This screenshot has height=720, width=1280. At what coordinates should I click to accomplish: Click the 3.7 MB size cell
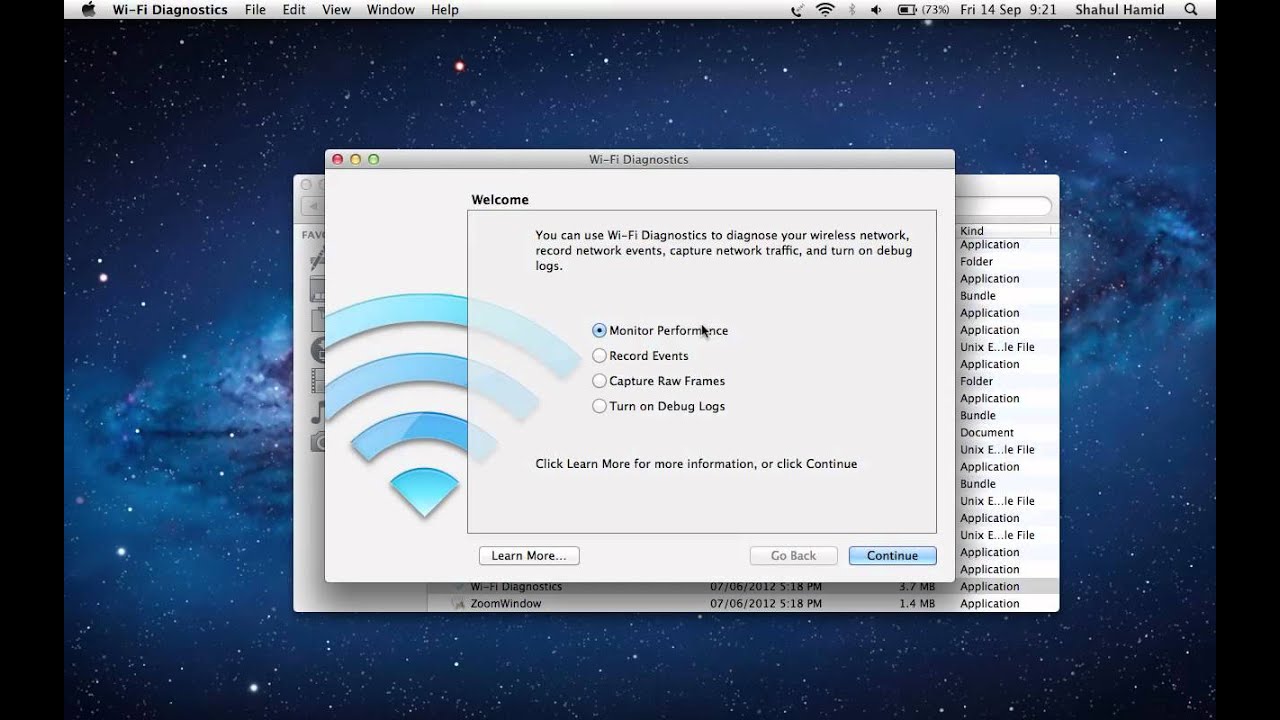click(x=917, y=587)
